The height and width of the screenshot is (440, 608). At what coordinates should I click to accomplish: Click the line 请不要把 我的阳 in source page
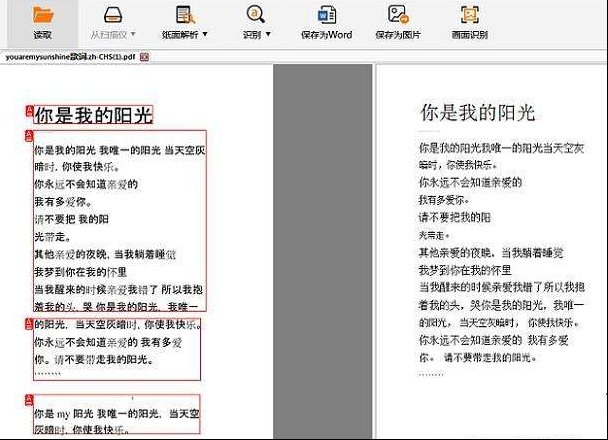[71, 219]
